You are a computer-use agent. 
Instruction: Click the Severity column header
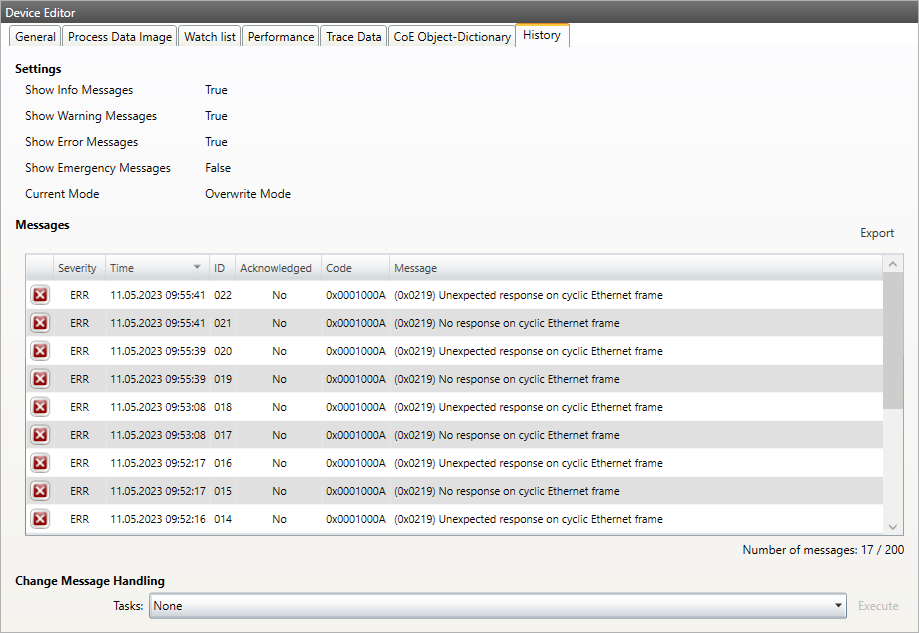77,268
